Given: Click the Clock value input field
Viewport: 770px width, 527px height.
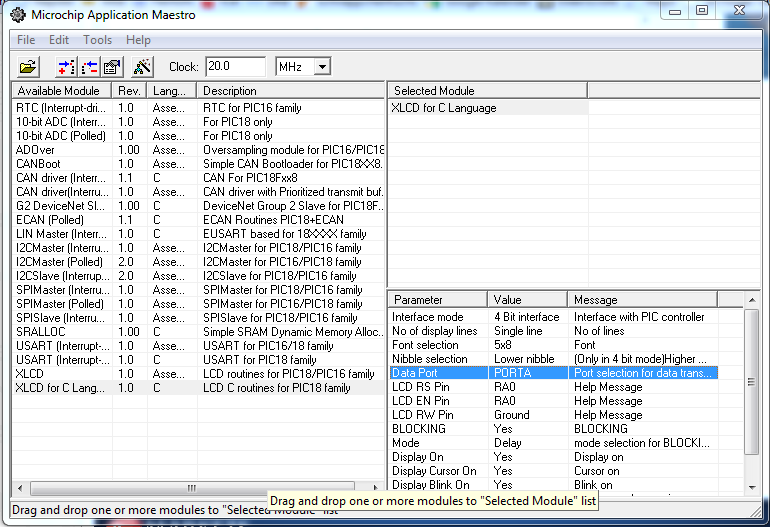Looking at the screenshot, I should (235, 66).
